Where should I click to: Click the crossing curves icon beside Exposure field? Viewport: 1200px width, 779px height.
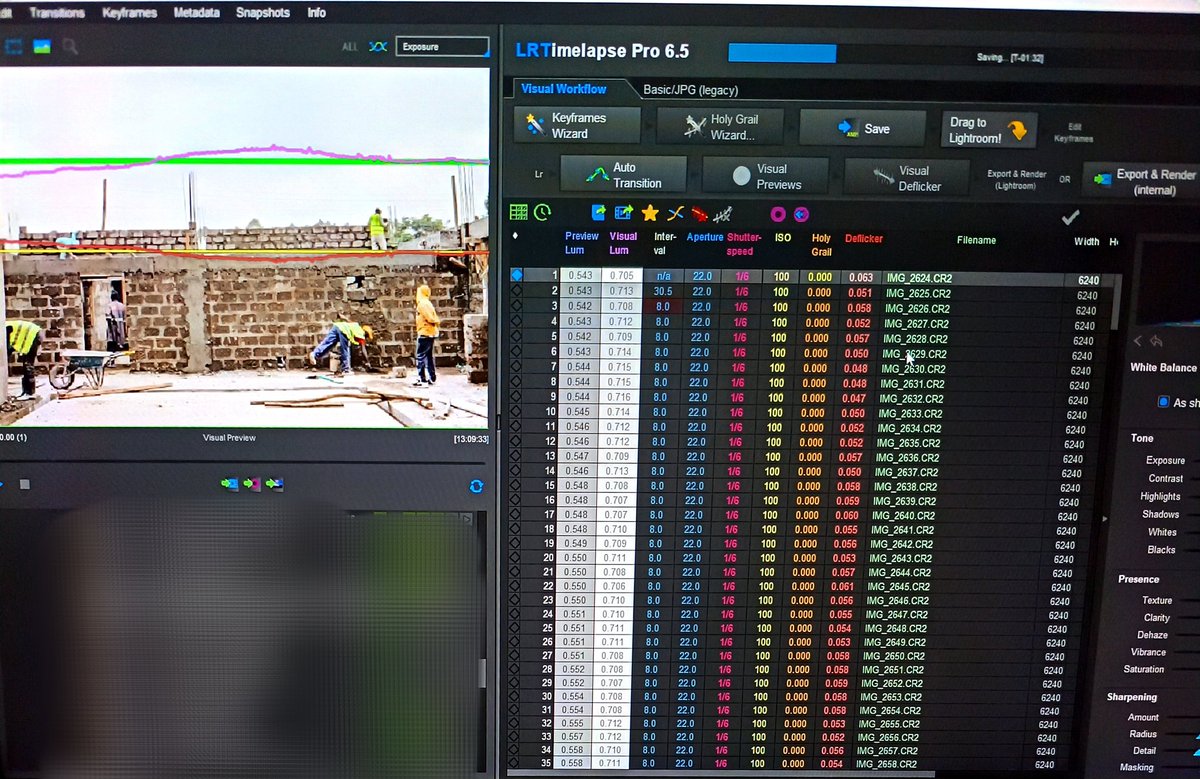point(377,46)
